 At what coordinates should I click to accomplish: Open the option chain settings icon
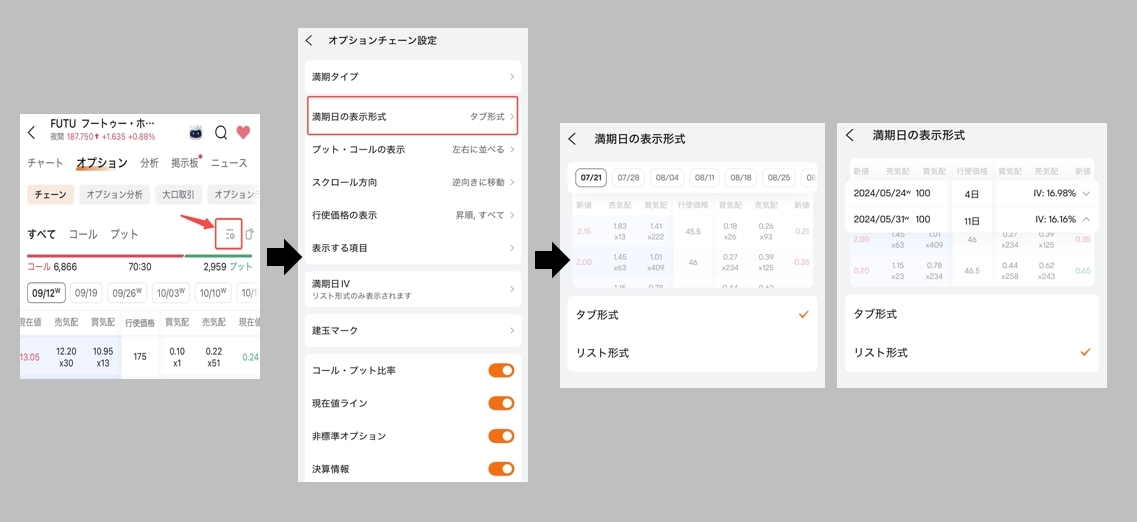[x=229, y=234]
